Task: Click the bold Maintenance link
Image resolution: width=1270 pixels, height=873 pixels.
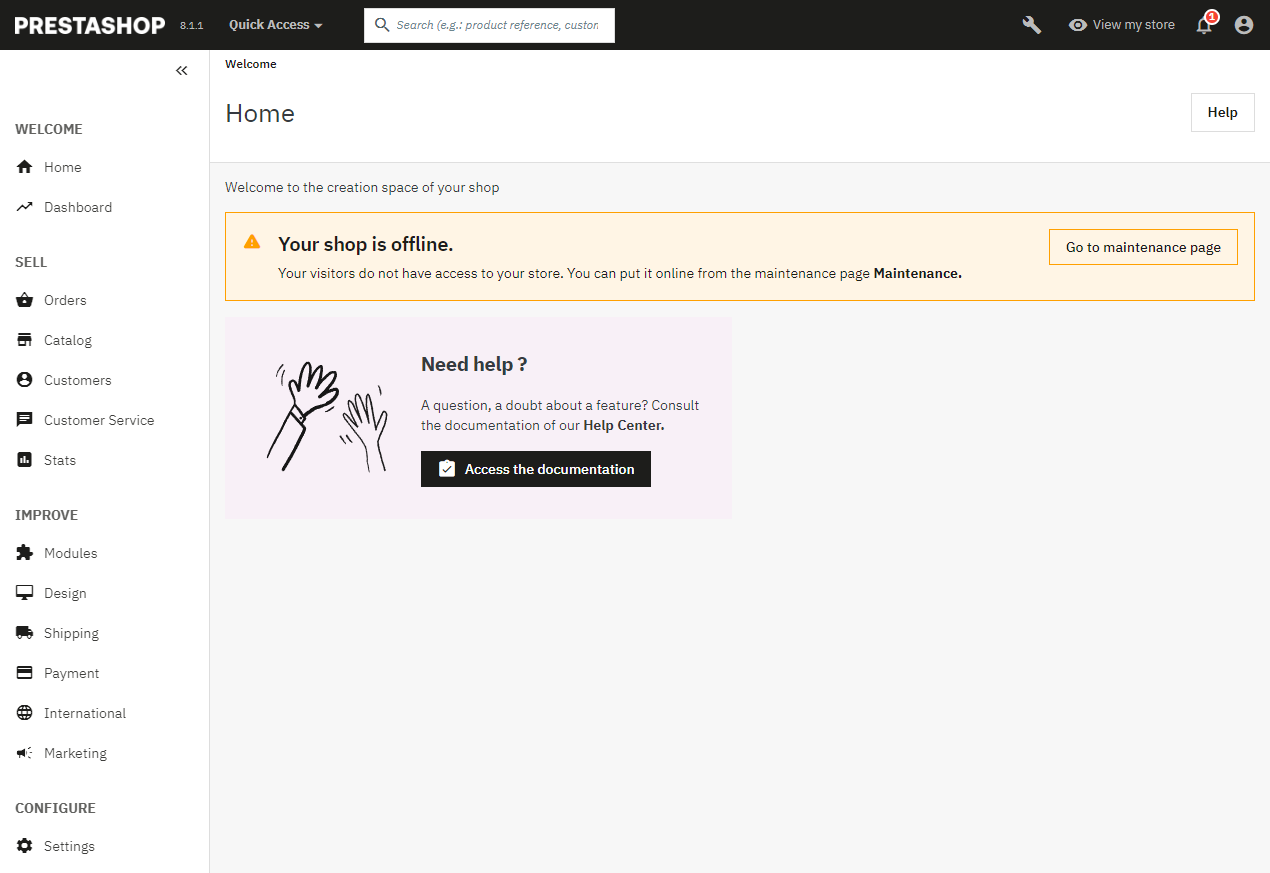Action: pyautogui.click(x=918, y=273)
